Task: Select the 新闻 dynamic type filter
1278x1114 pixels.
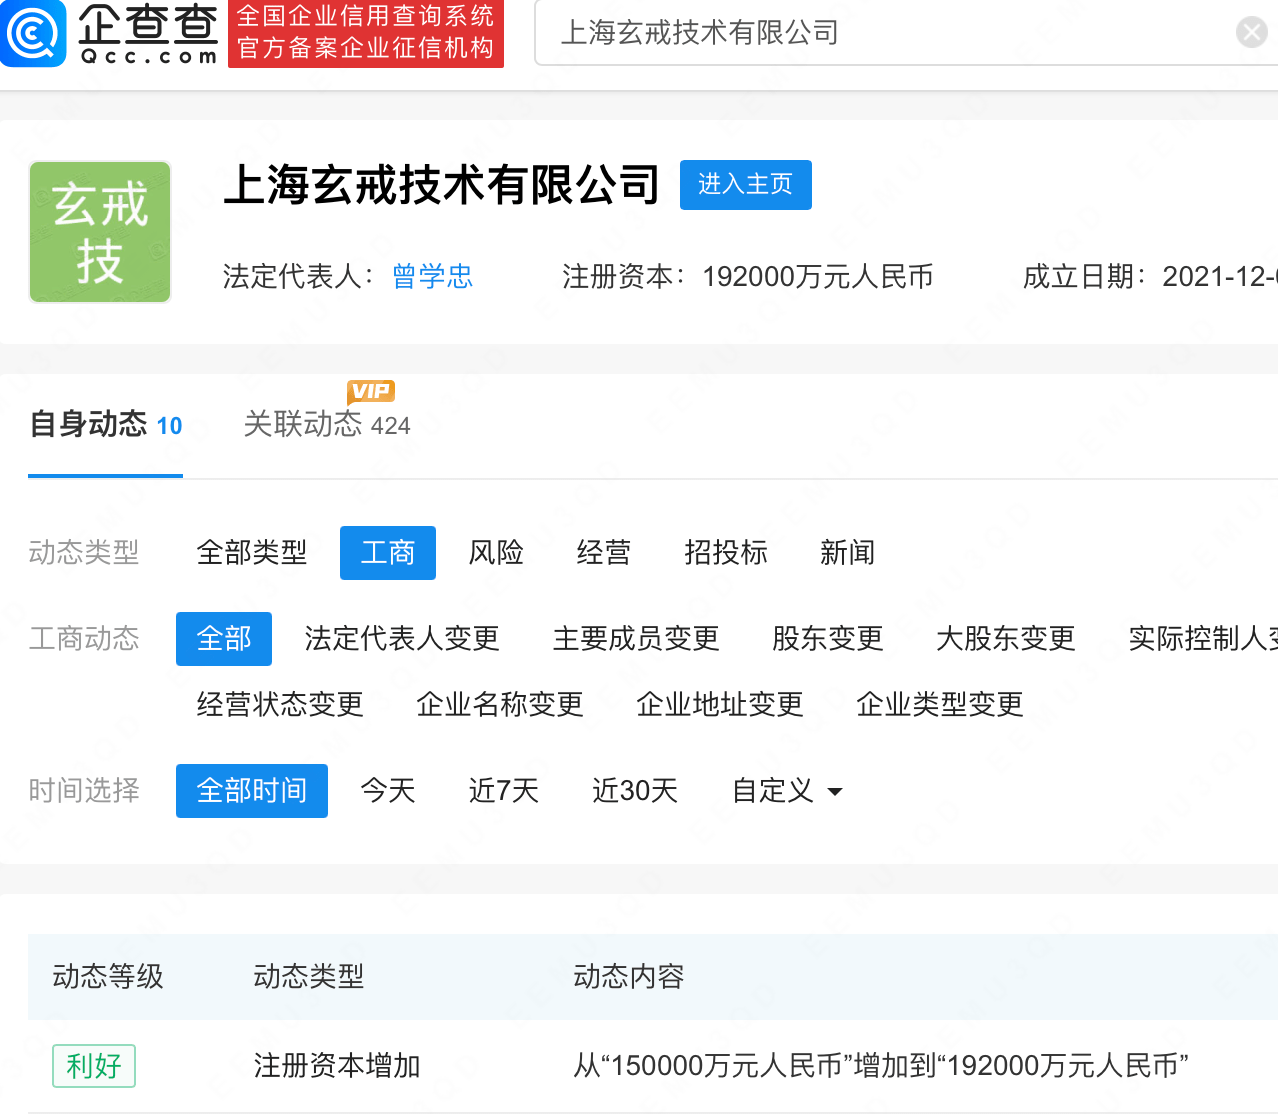Action: [848, 553]
